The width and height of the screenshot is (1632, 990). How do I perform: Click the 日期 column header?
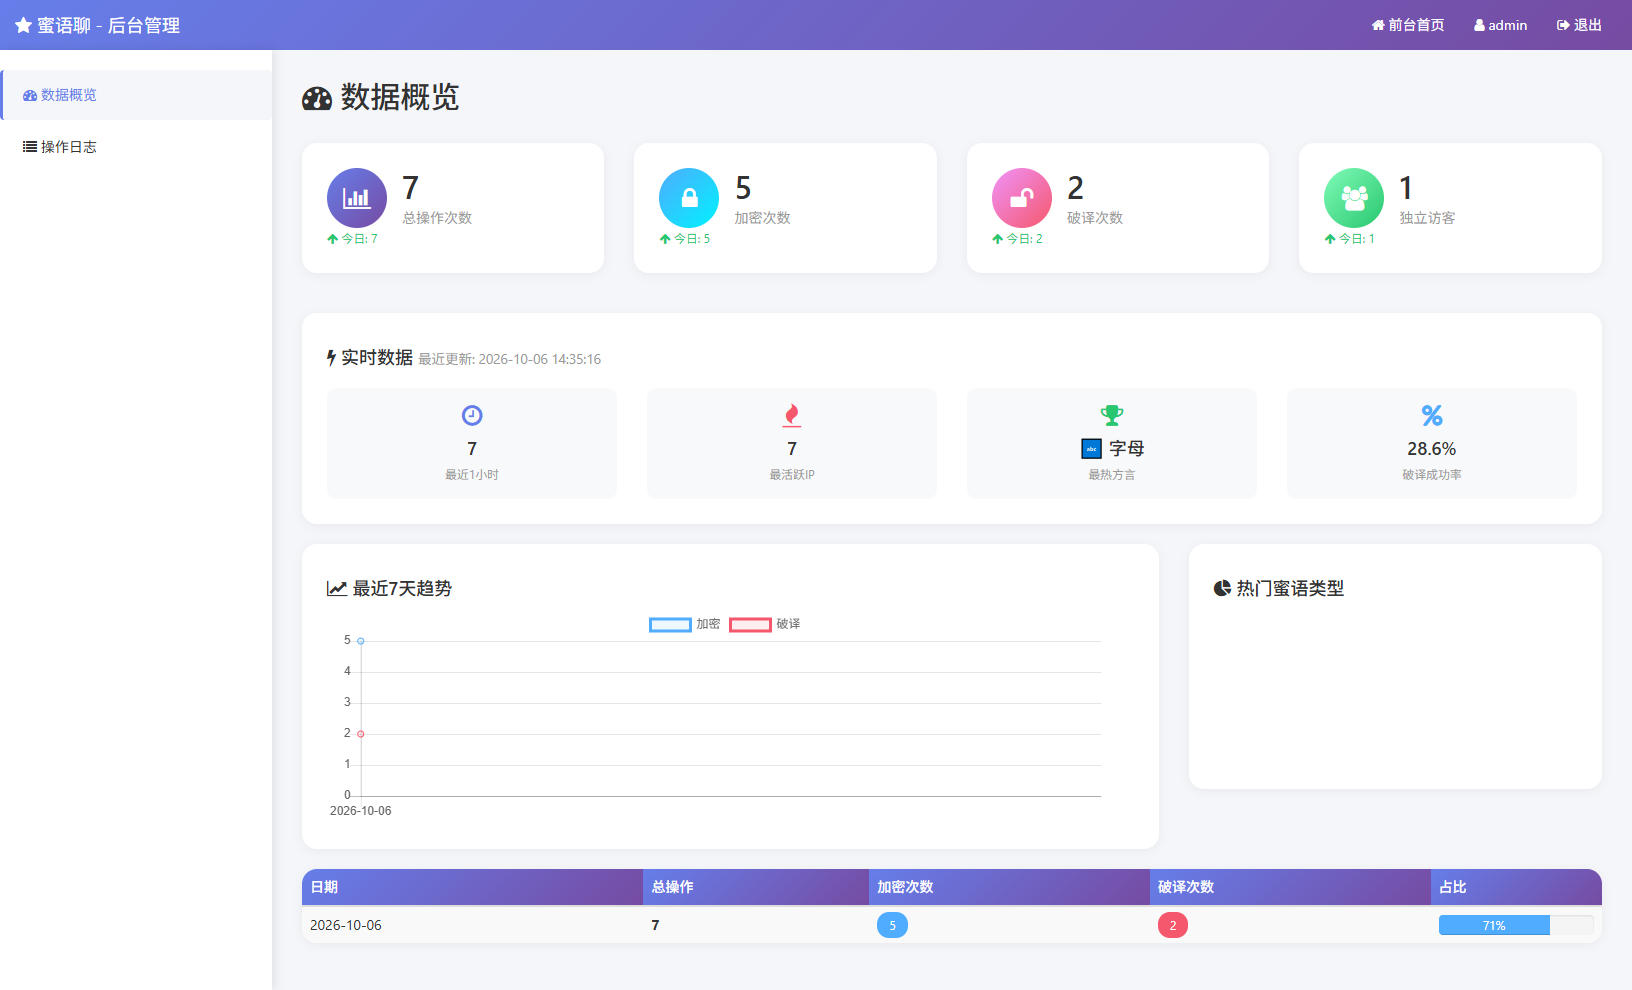(x=472, y=887)
